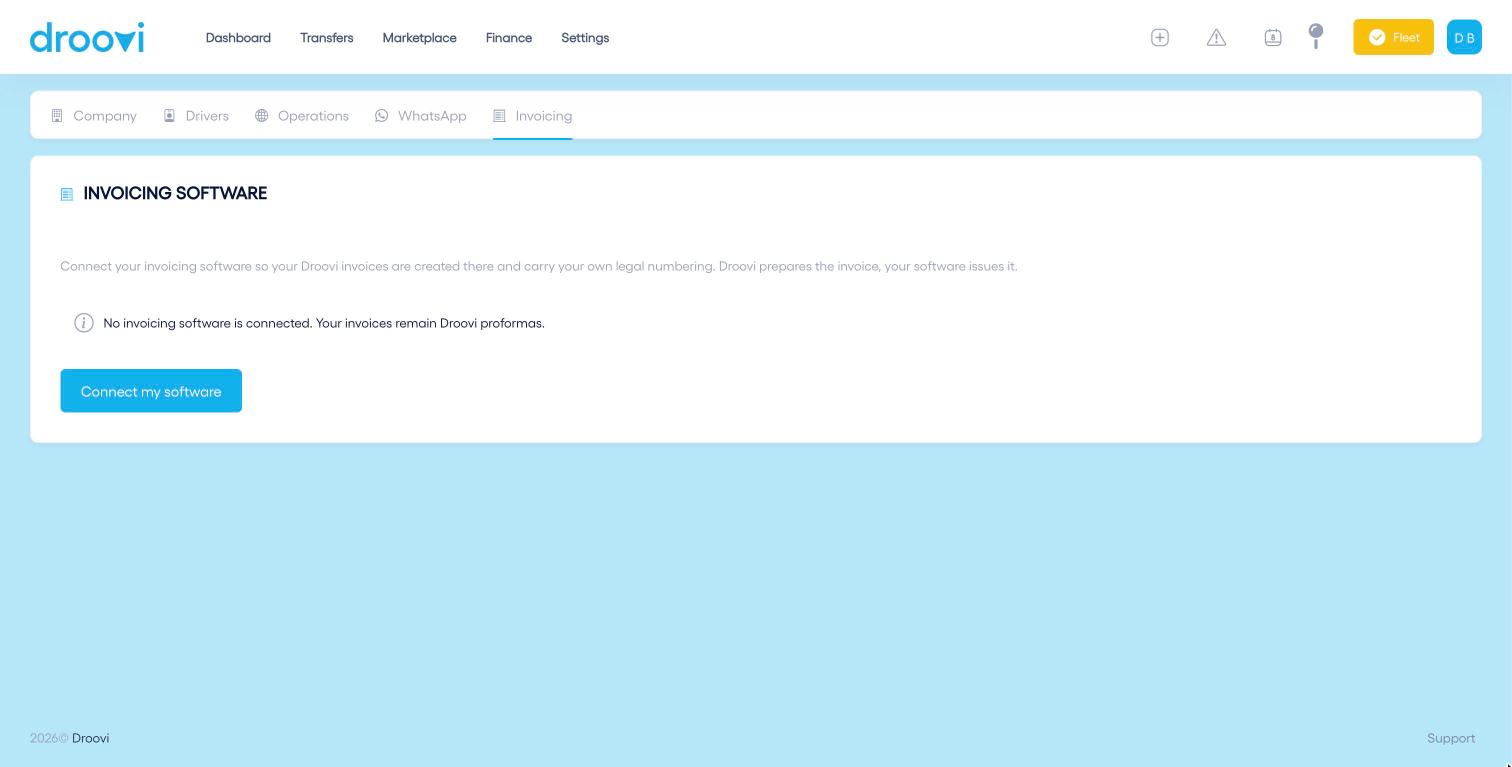Switch to the Operations tab
This screenshot has width=1512, height=767.
(x=302, y=116)
